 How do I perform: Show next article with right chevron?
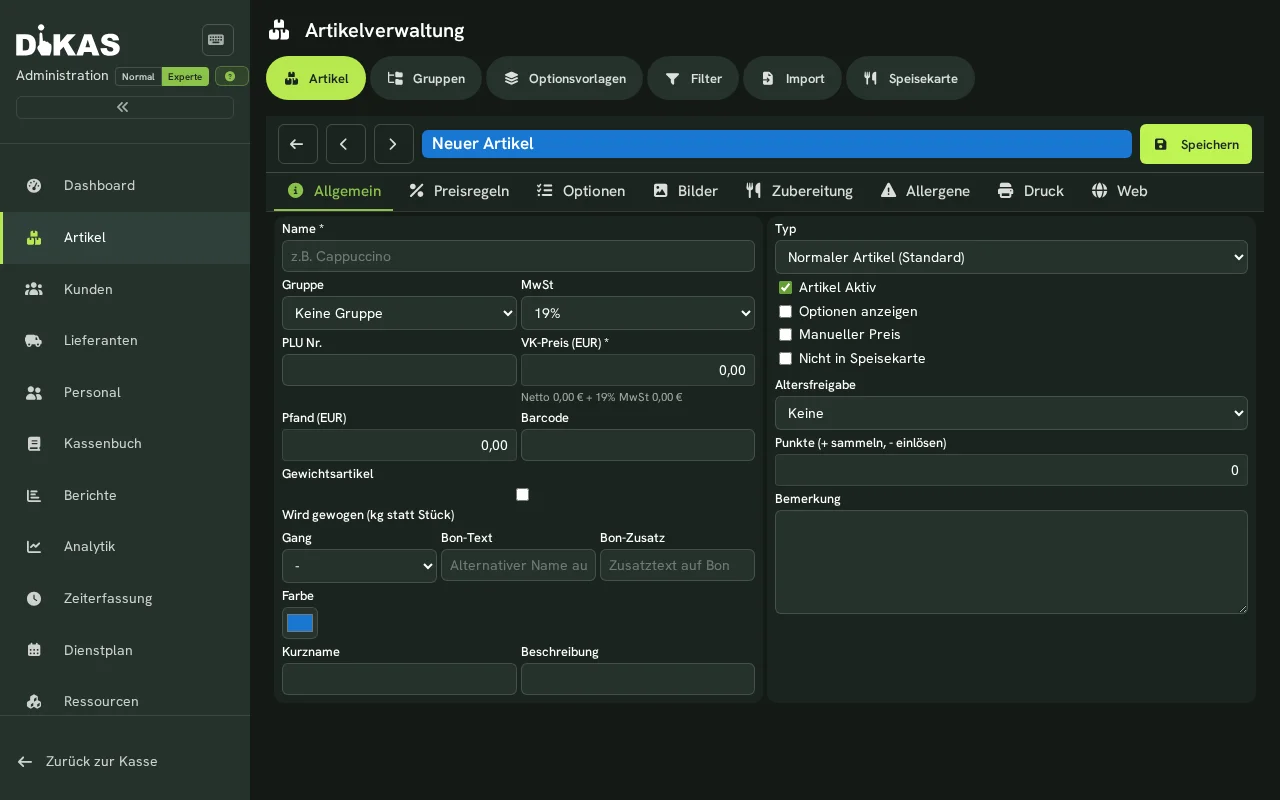[394, 144]
